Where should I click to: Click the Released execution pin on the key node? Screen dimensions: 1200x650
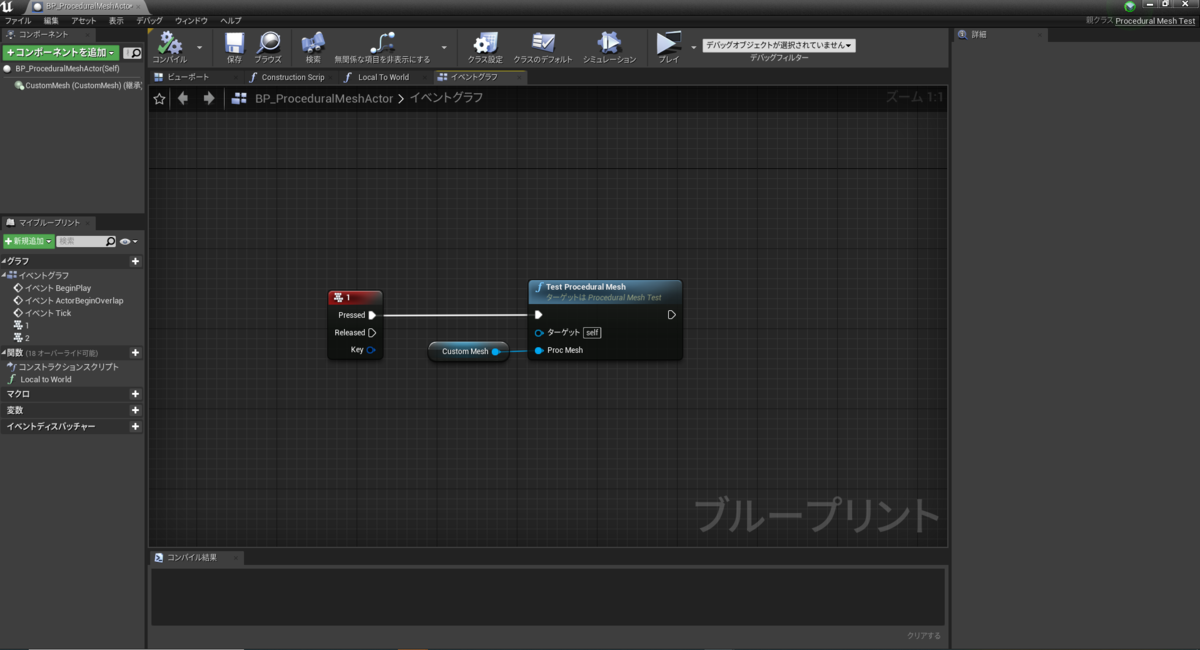(x=372, y=333)
